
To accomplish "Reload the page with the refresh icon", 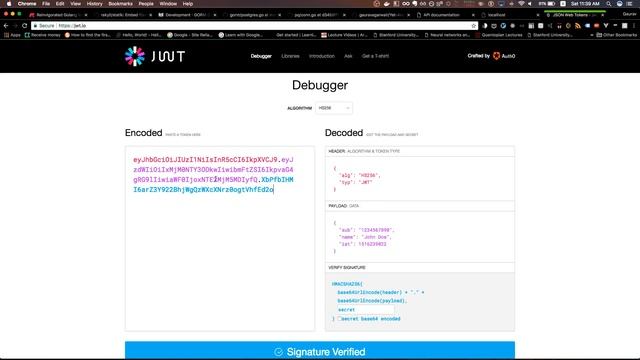I will coord(24,26).
